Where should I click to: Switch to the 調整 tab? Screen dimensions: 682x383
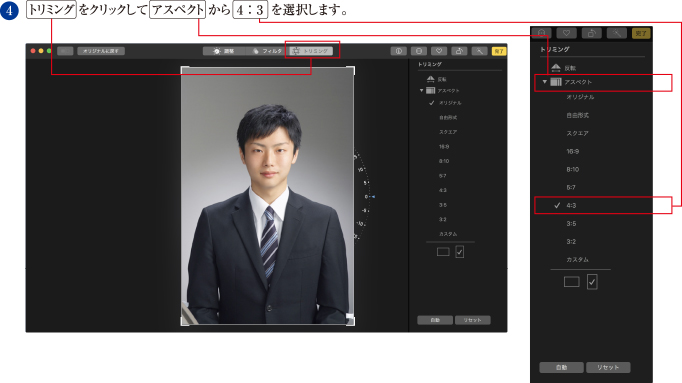(224, 51)
